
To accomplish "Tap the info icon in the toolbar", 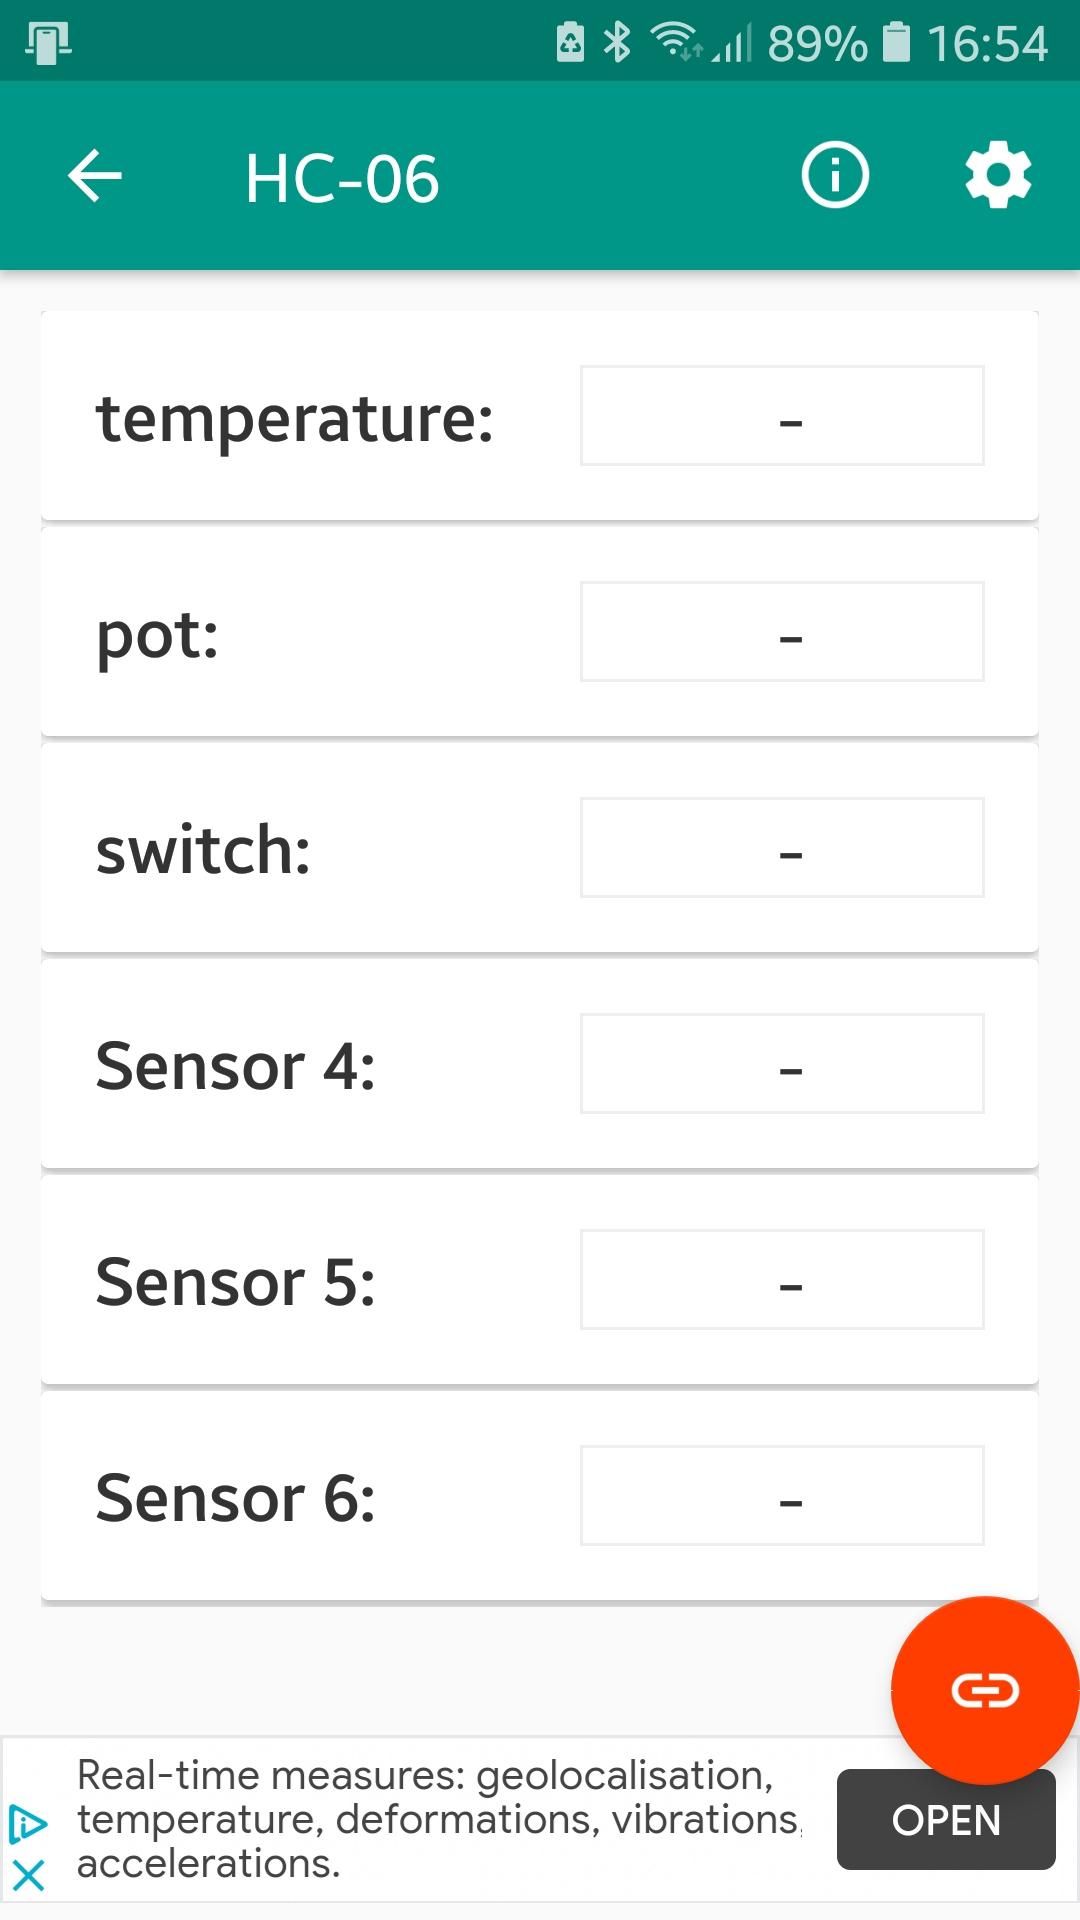I will tap(833, 174).
